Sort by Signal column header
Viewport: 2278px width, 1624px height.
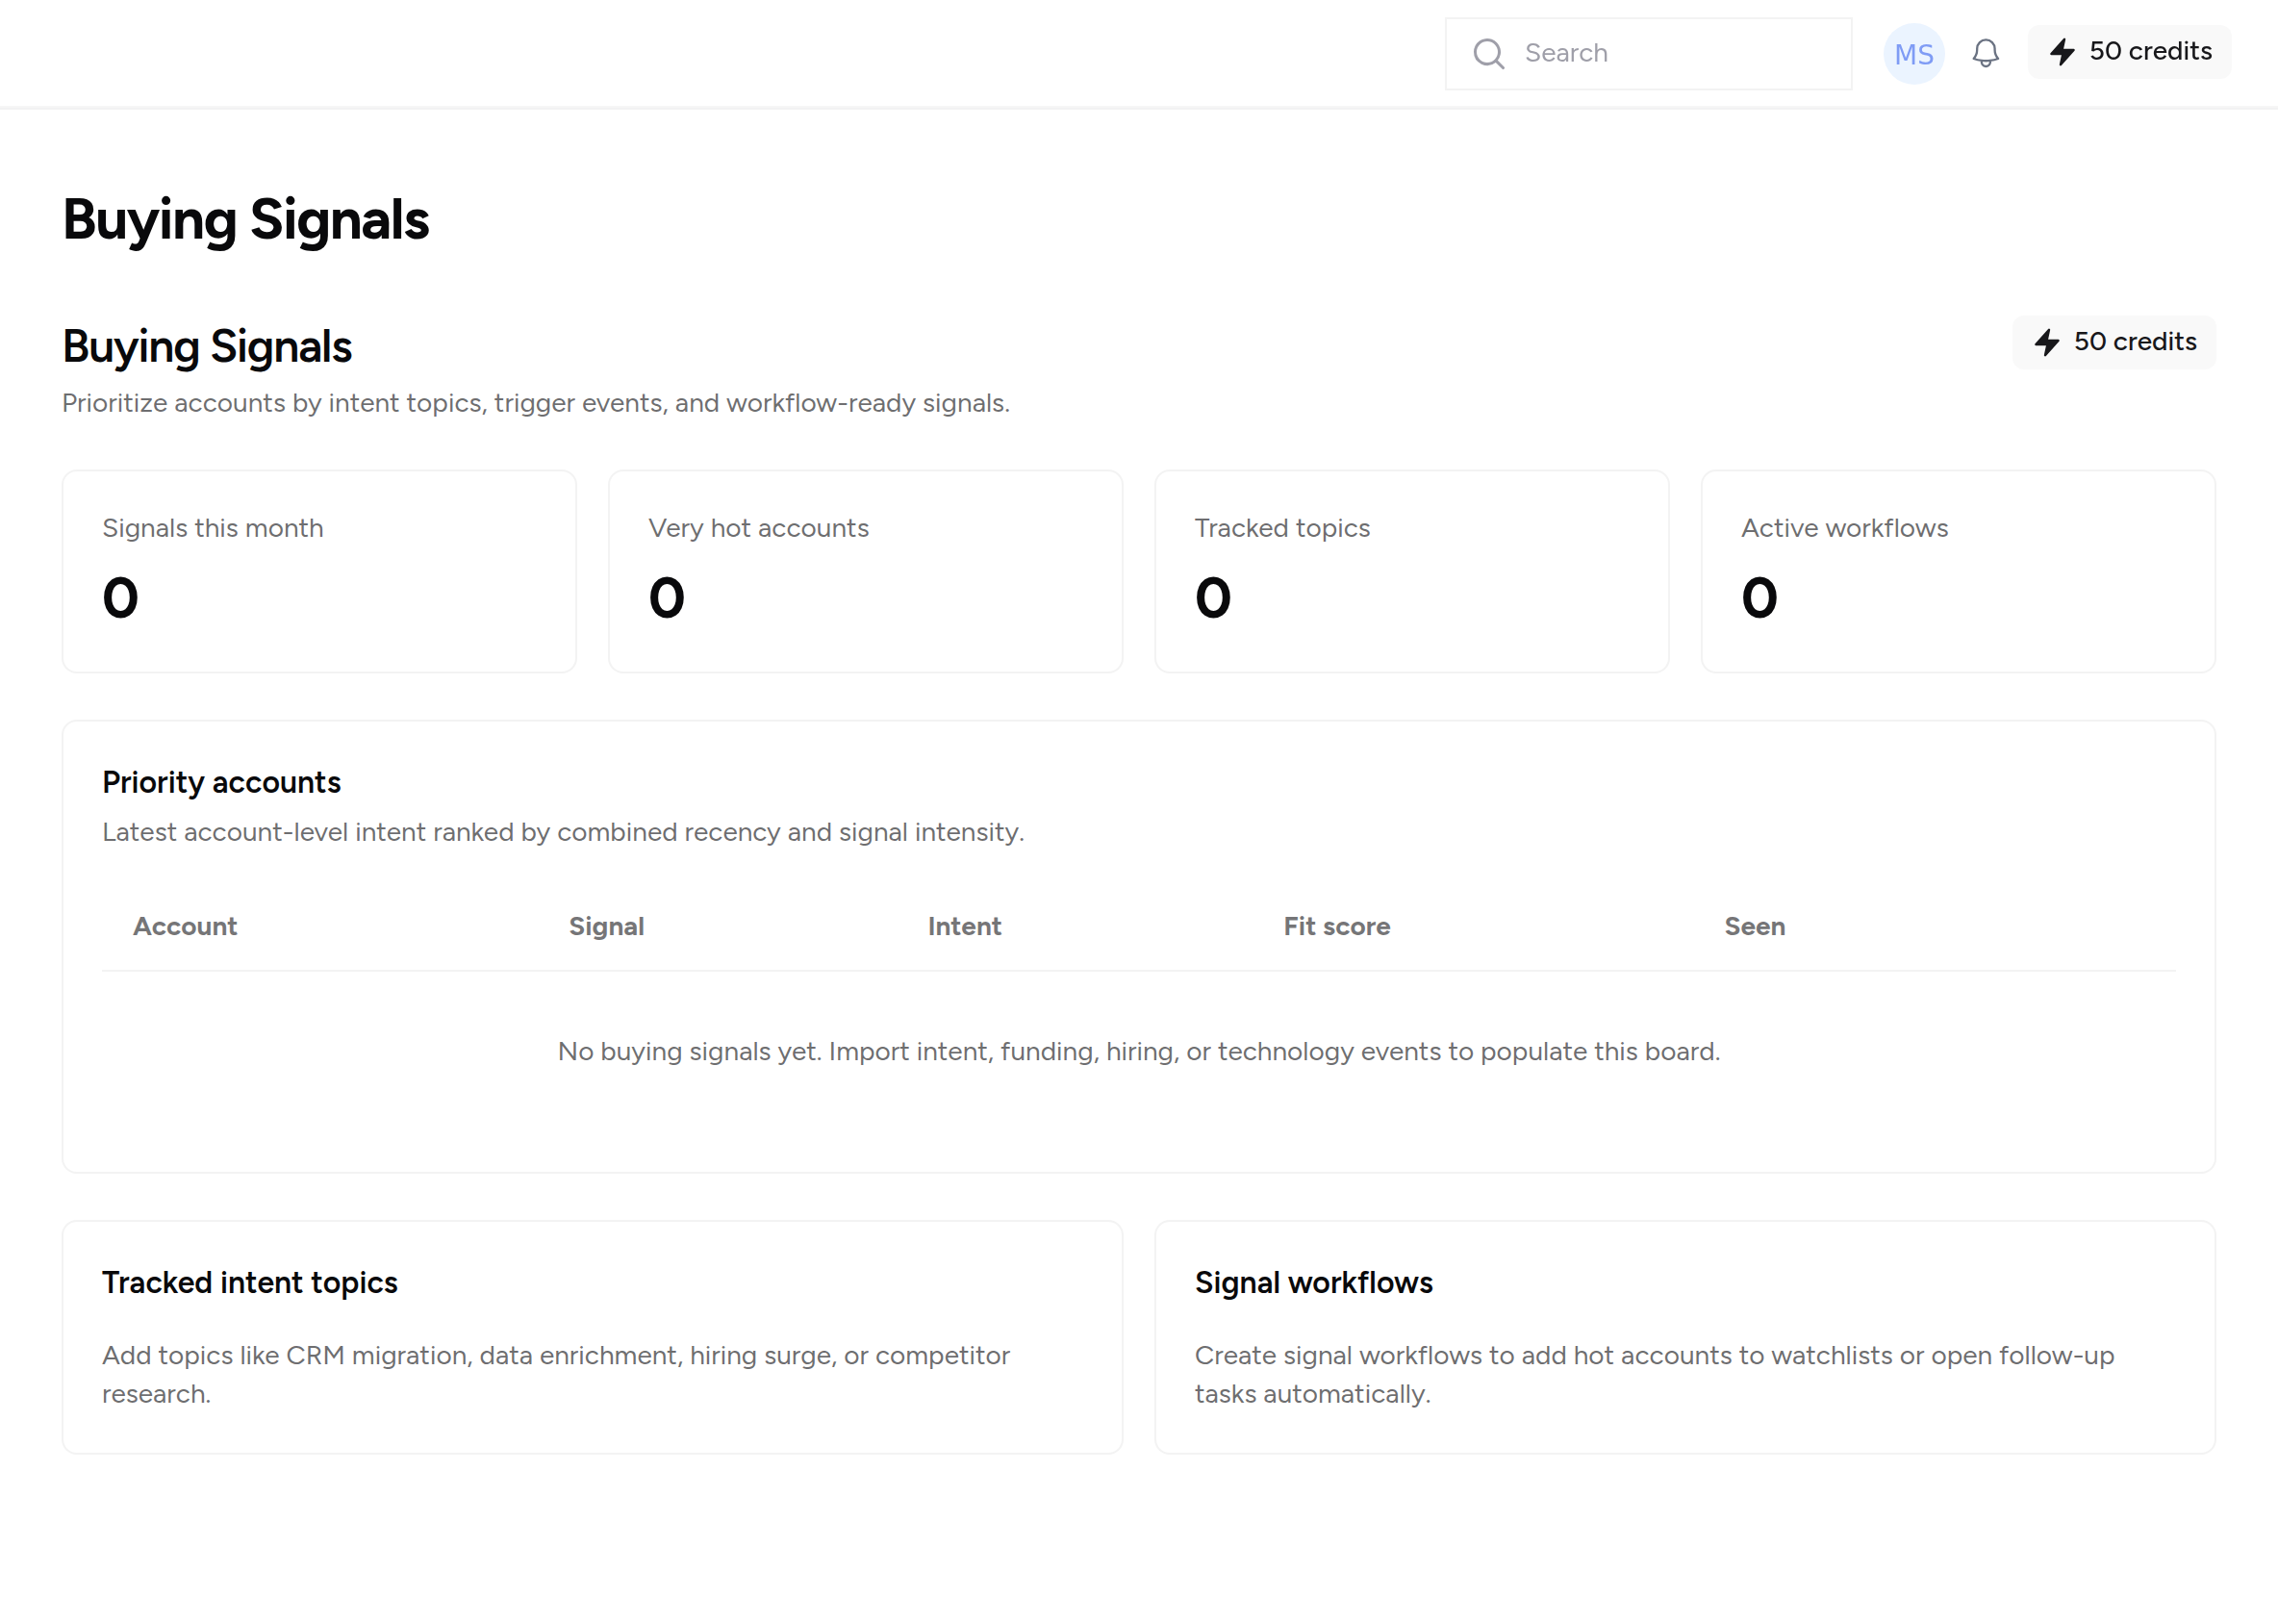[x=606, y=926]
